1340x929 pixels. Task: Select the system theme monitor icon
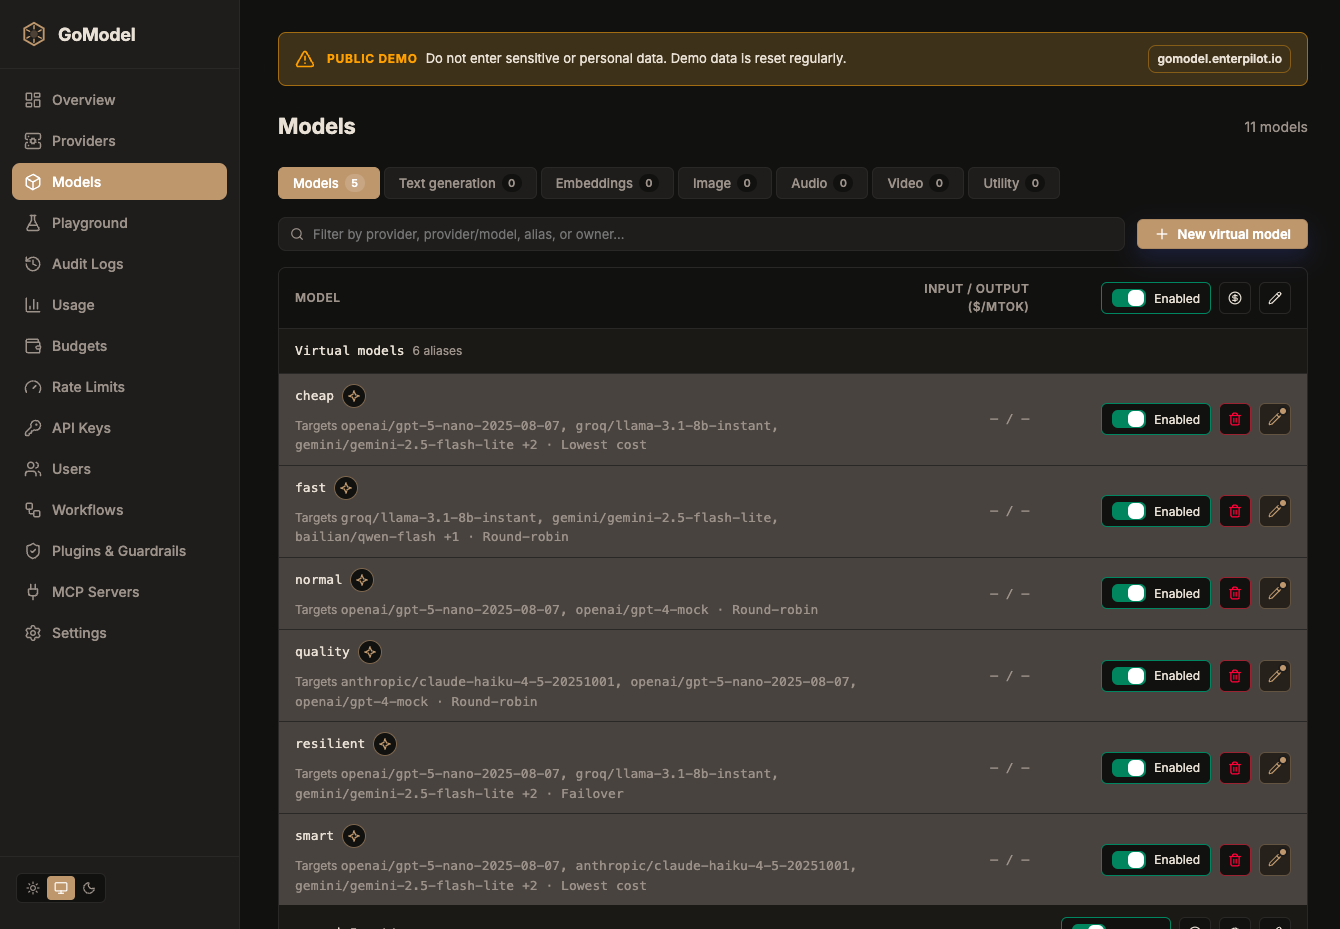(x=61, y=888)
